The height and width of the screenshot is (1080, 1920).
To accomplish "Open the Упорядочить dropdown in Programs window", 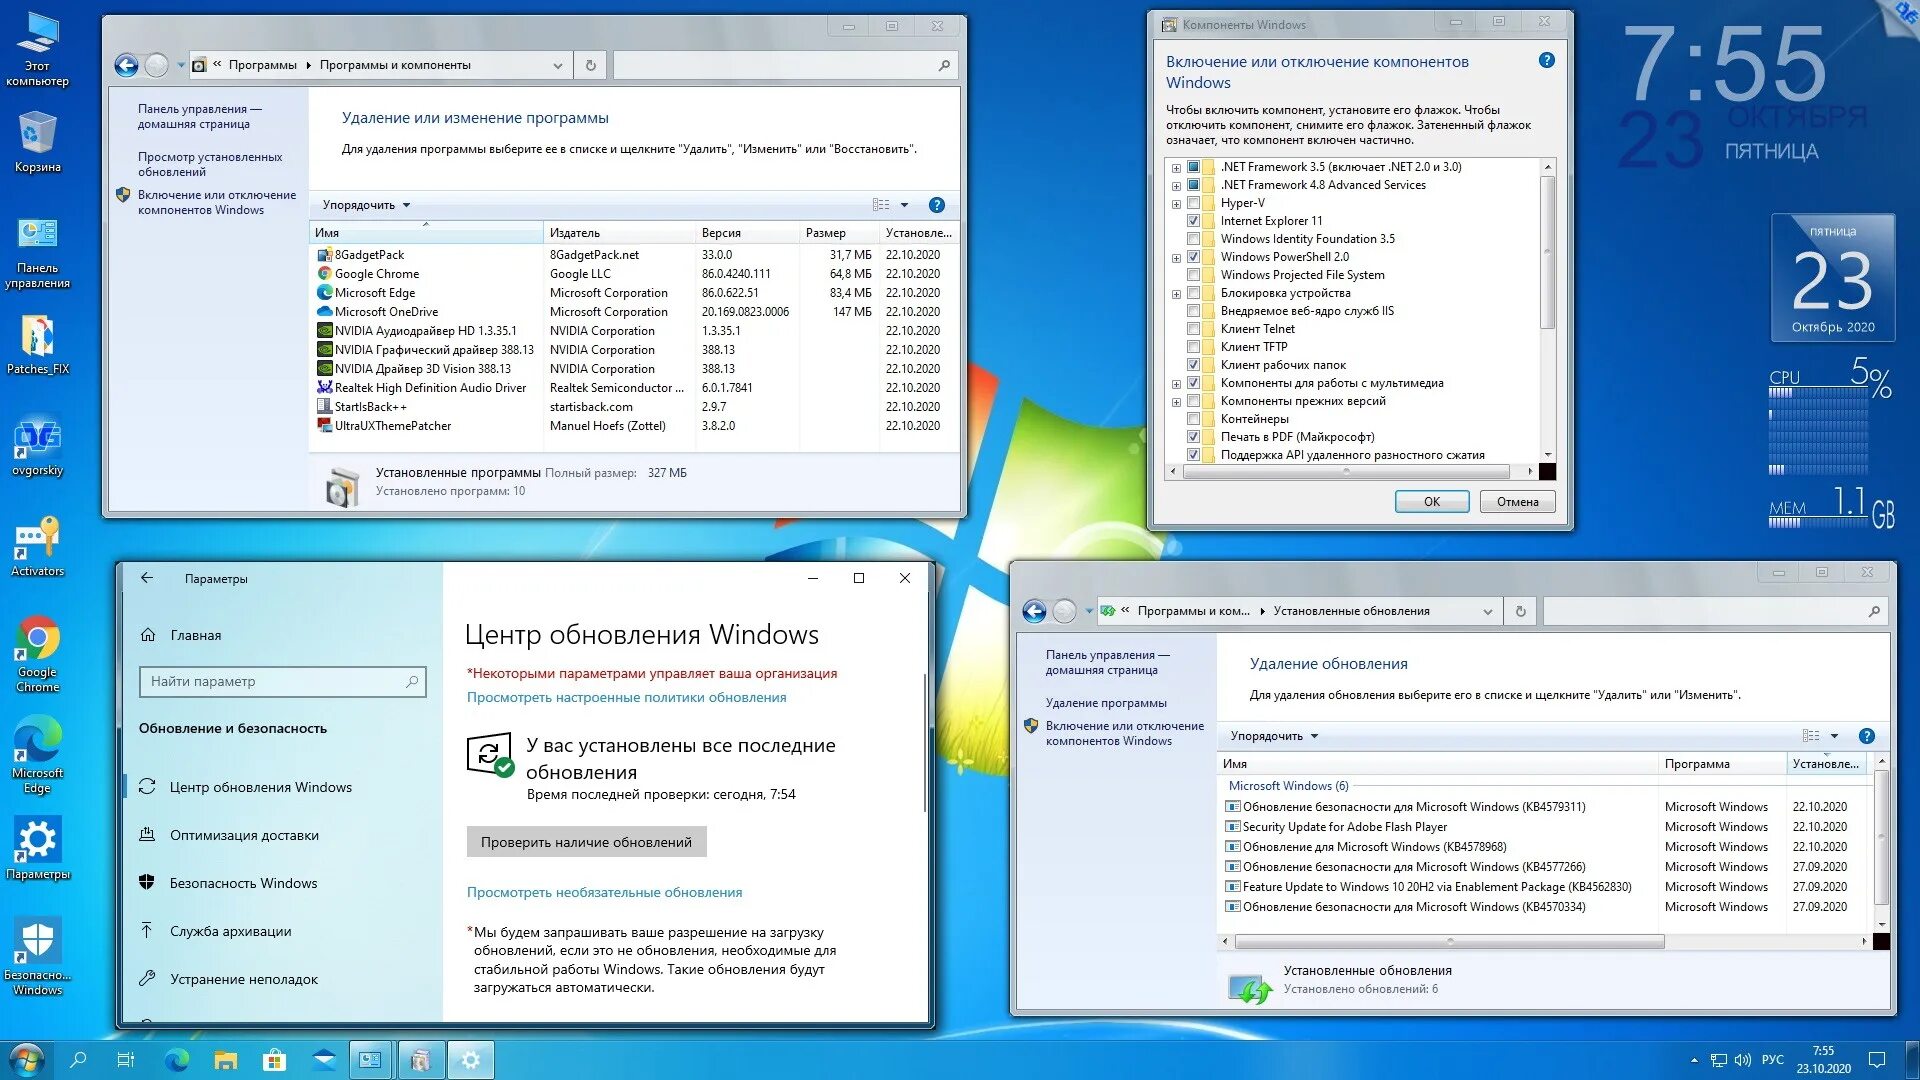I will (366, 205).
